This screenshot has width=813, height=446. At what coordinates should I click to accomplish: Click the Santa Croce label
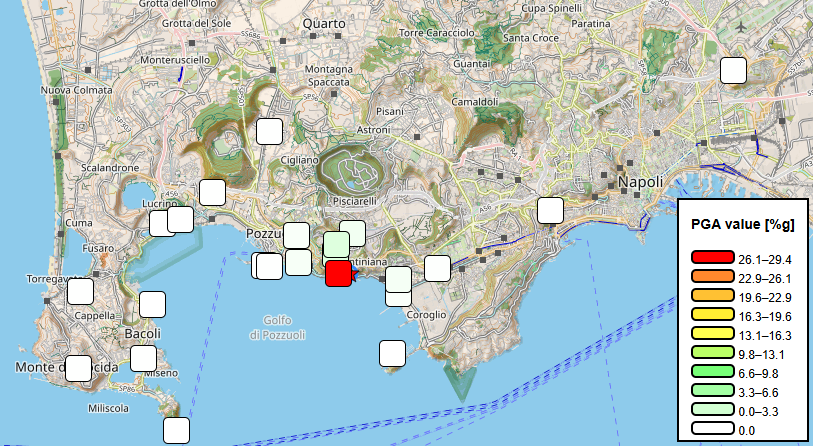[531, 38]
